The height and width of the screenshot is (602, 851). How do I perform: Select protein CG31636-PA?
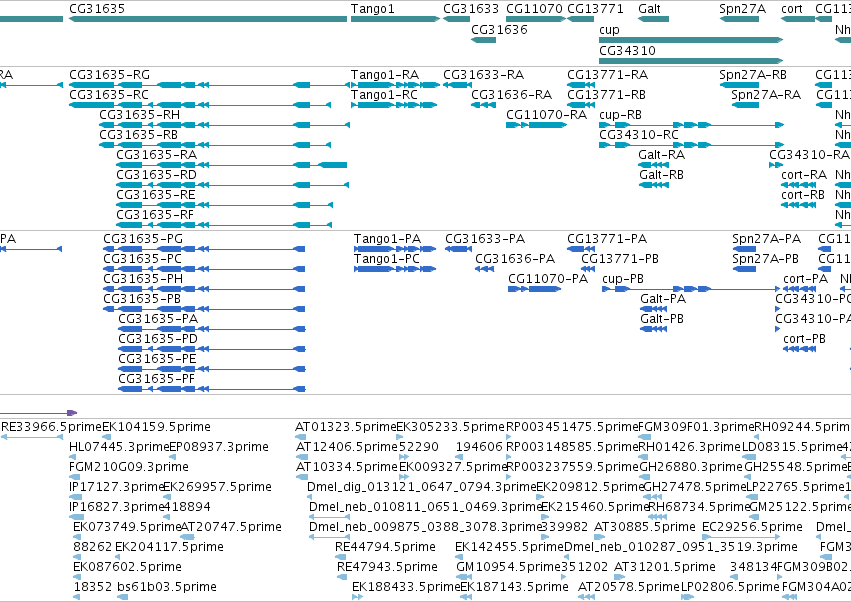tap(515, 259)
